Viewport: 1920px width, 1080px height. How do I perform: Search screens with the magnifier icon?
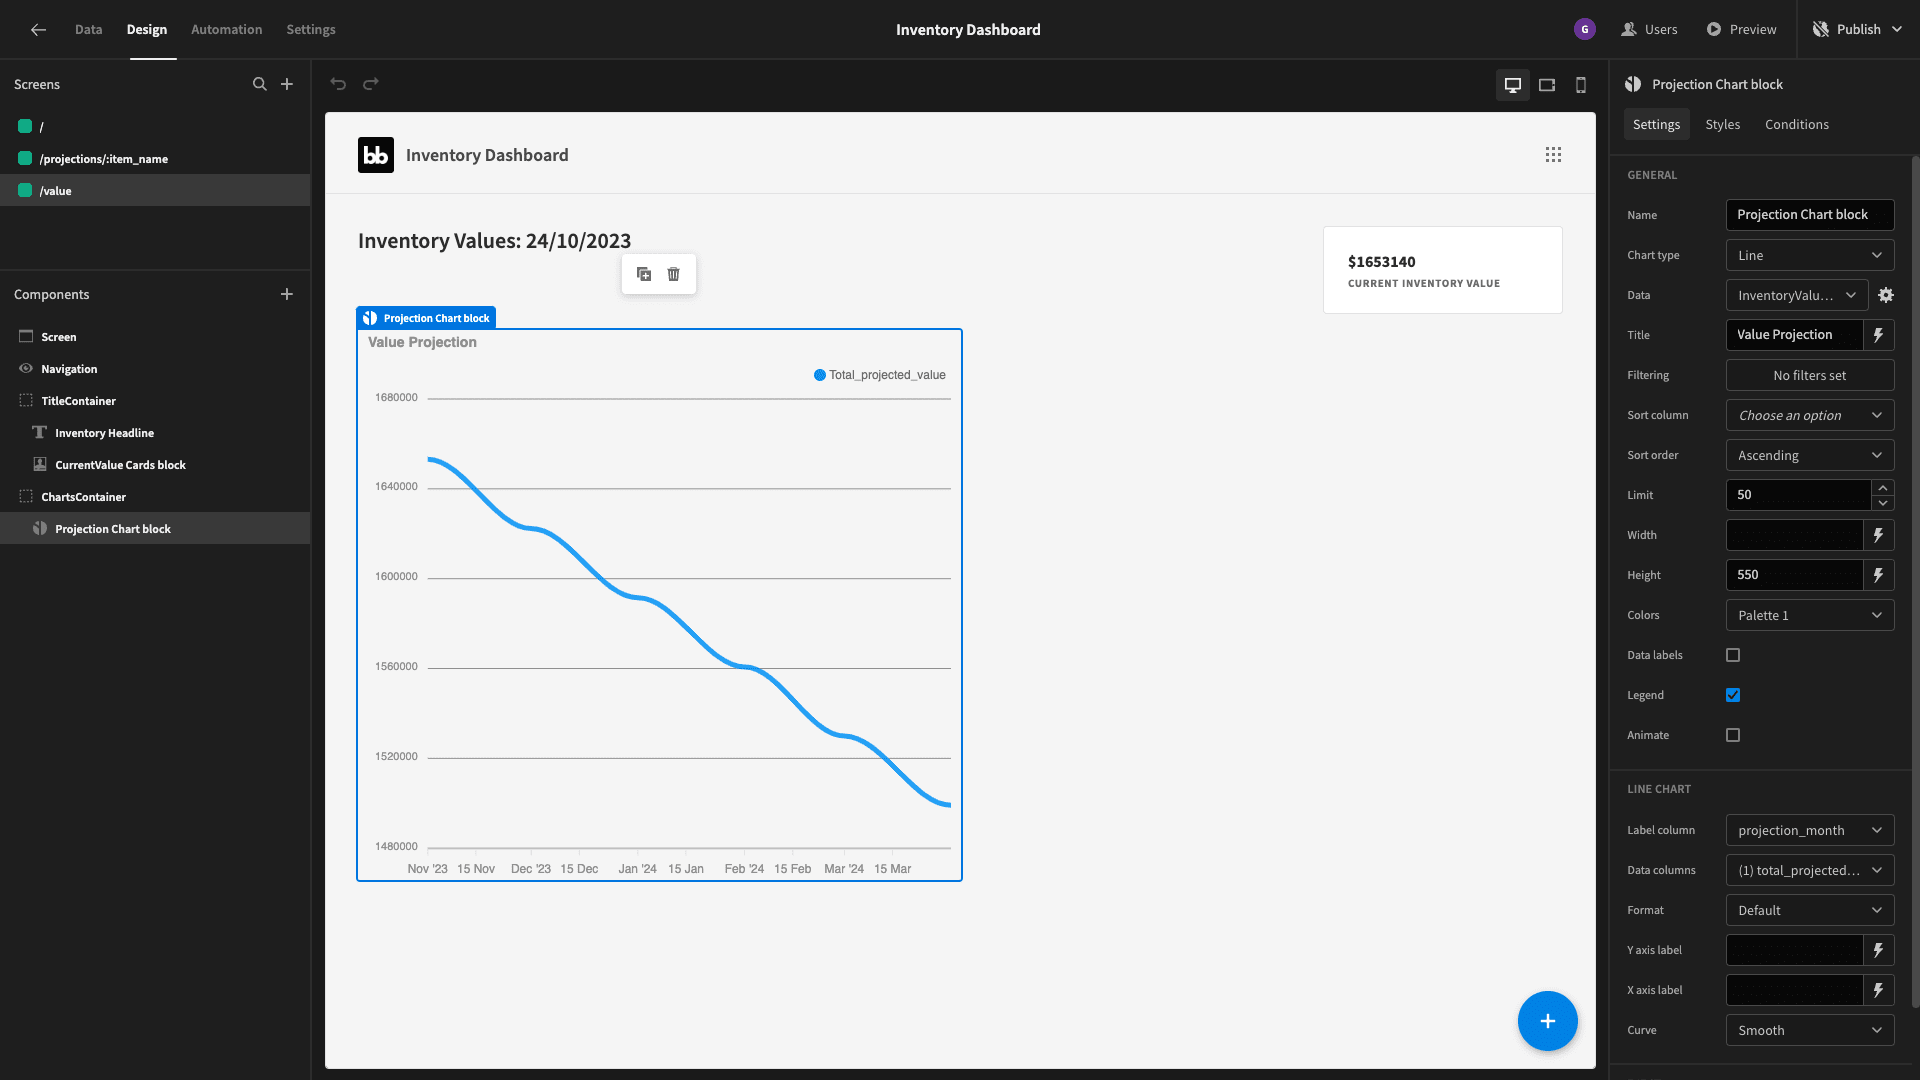point(260,84)
